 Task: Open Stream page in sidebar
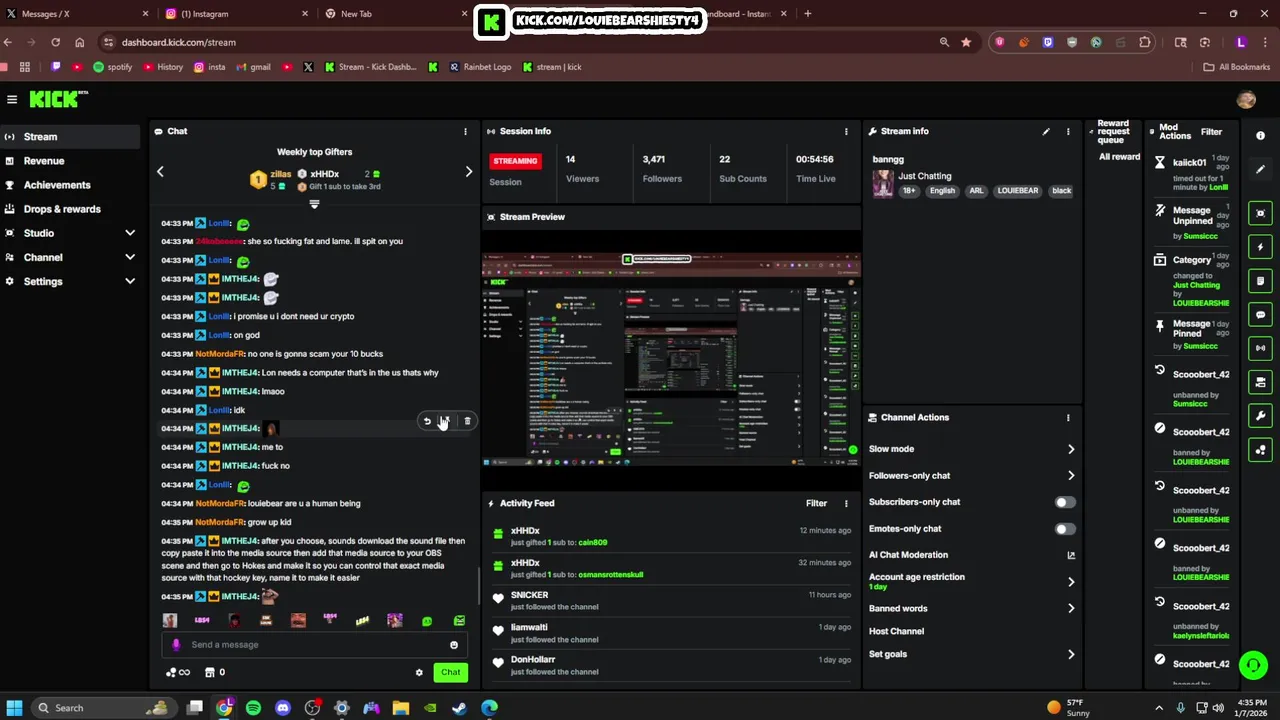70,137
